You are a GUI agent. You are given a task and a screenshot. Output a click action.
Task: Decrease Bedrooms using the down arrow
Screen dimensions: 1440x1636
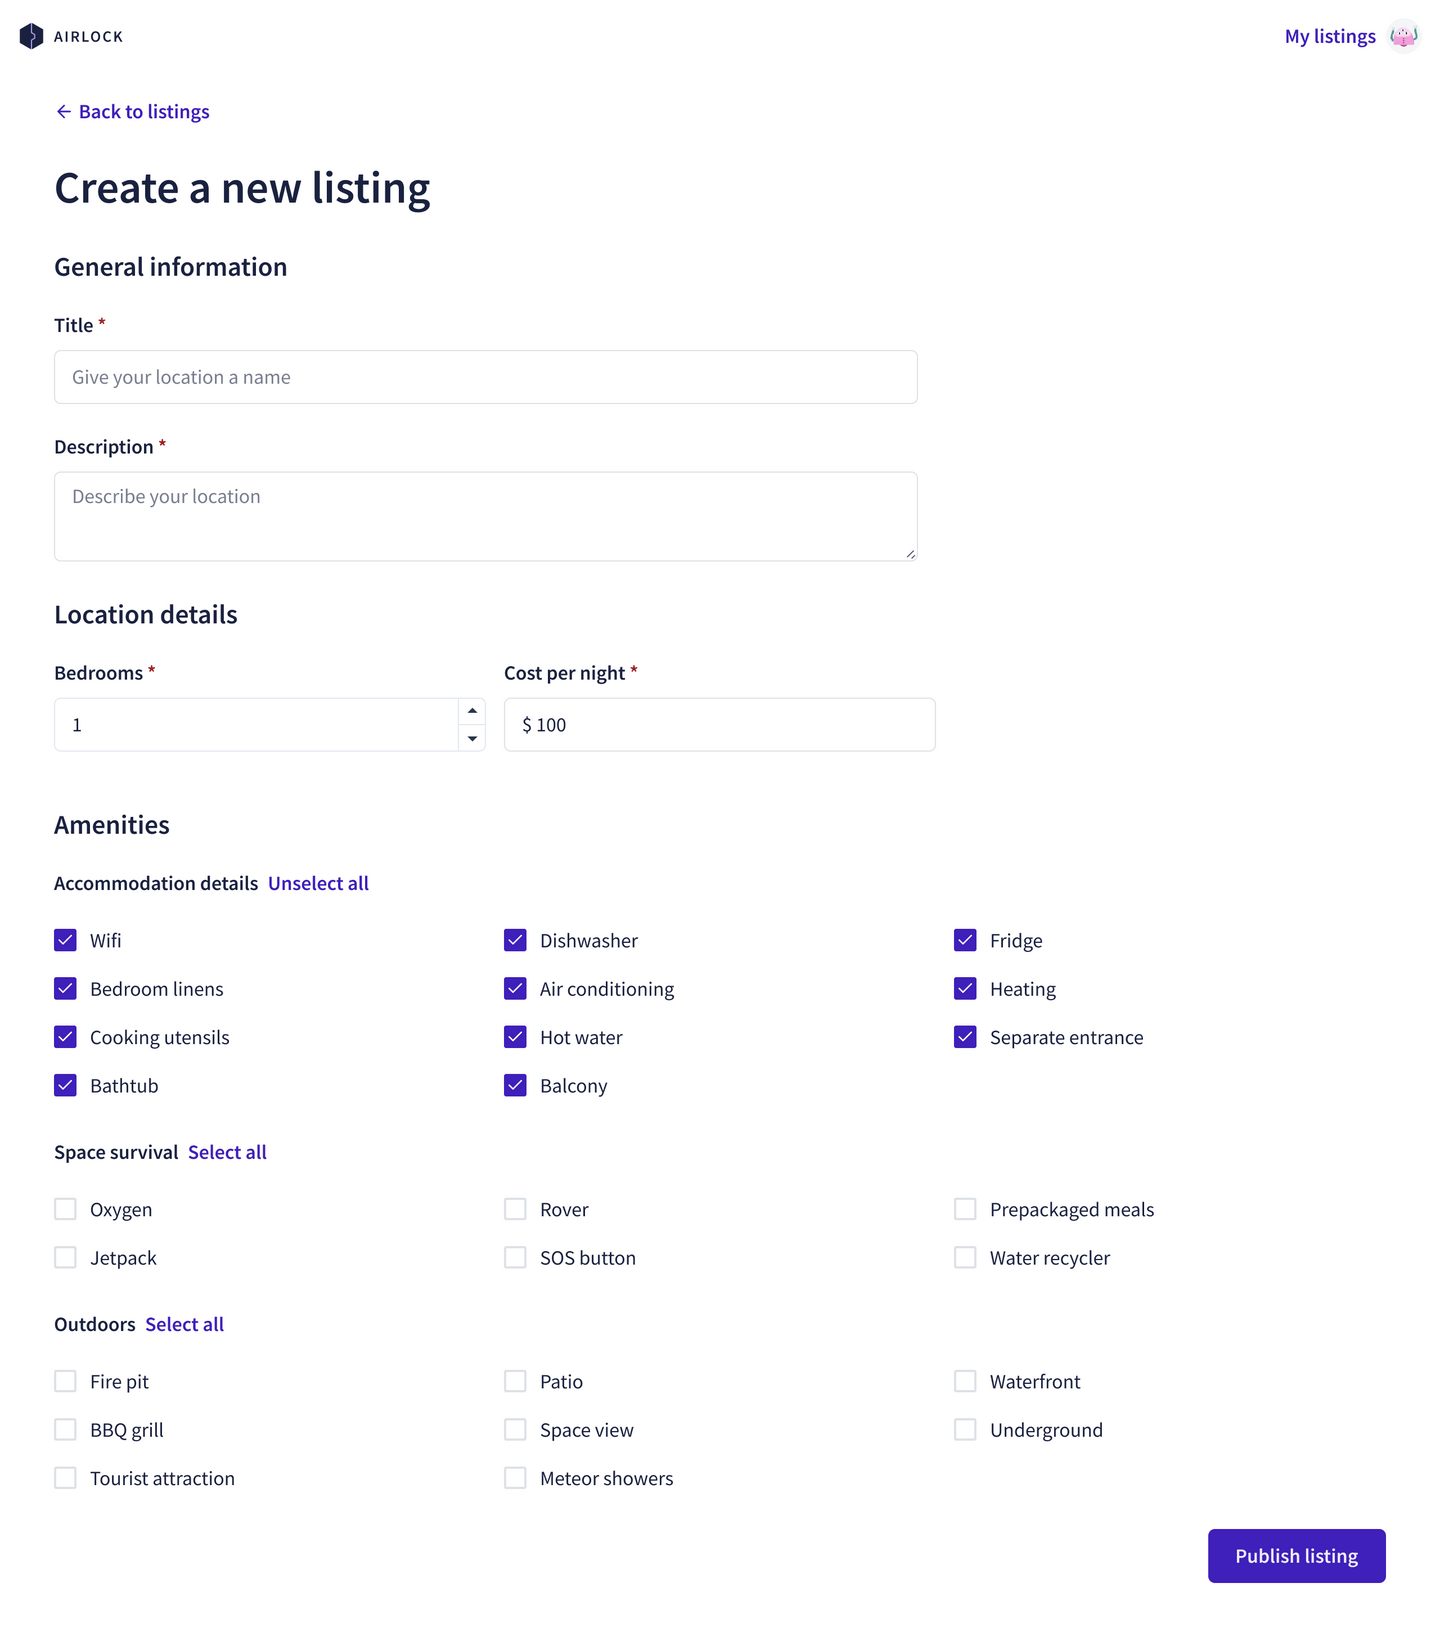click(x=471, y=738)
